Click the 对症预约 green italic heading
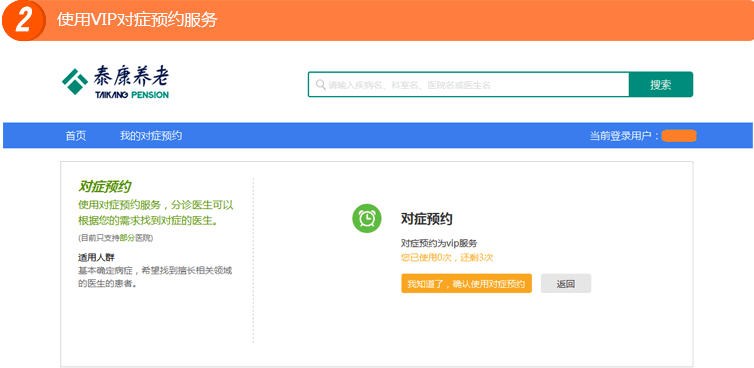754x368 pixels. pyautogui.click(x=105, y=187)
